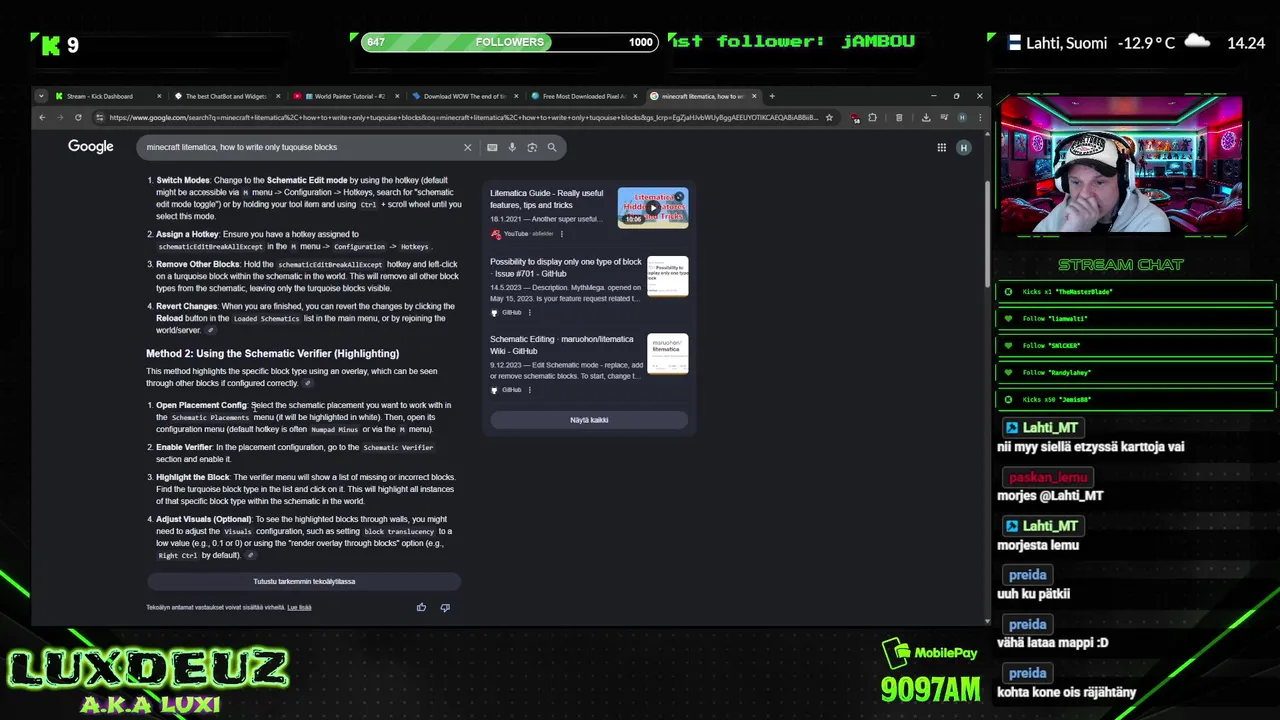Image resolution: width=1280 pixels, height=720 pixels.
Task: Open the Issue #701 GitHub result thumbnail
Action: tap(667, 276)
